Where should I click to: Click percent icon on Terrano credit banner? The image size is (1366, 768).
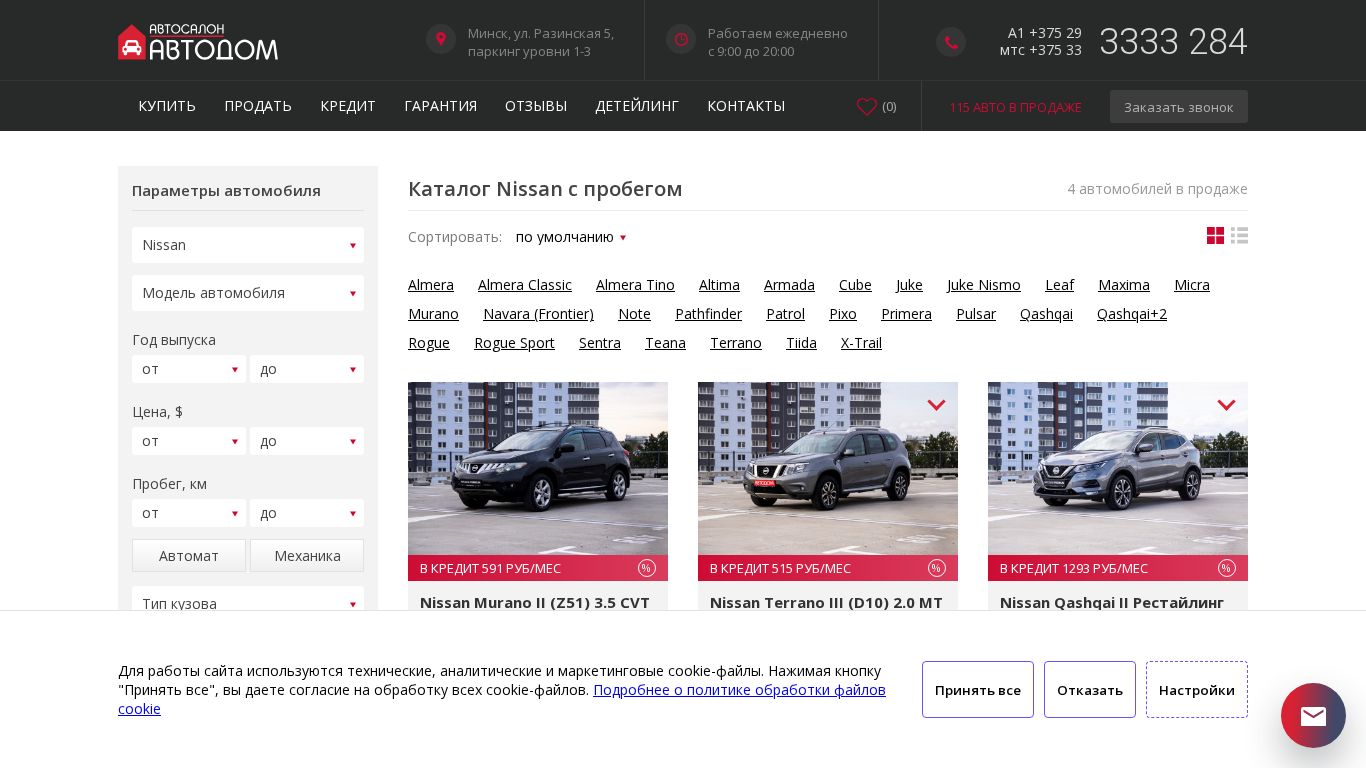coord(937,568)
